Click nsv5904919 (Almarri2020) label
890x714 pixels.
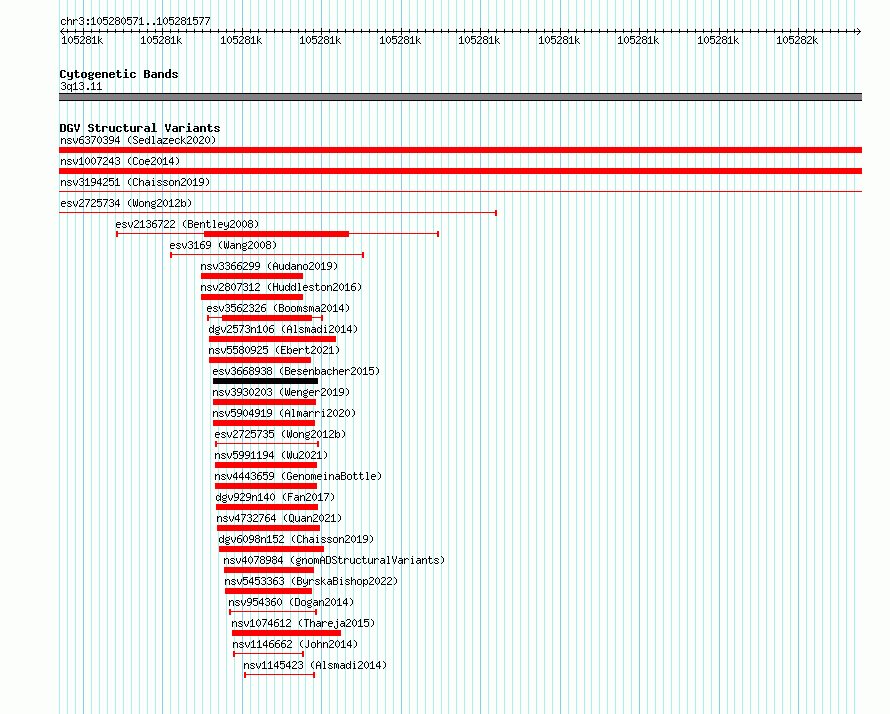[284, 413]
